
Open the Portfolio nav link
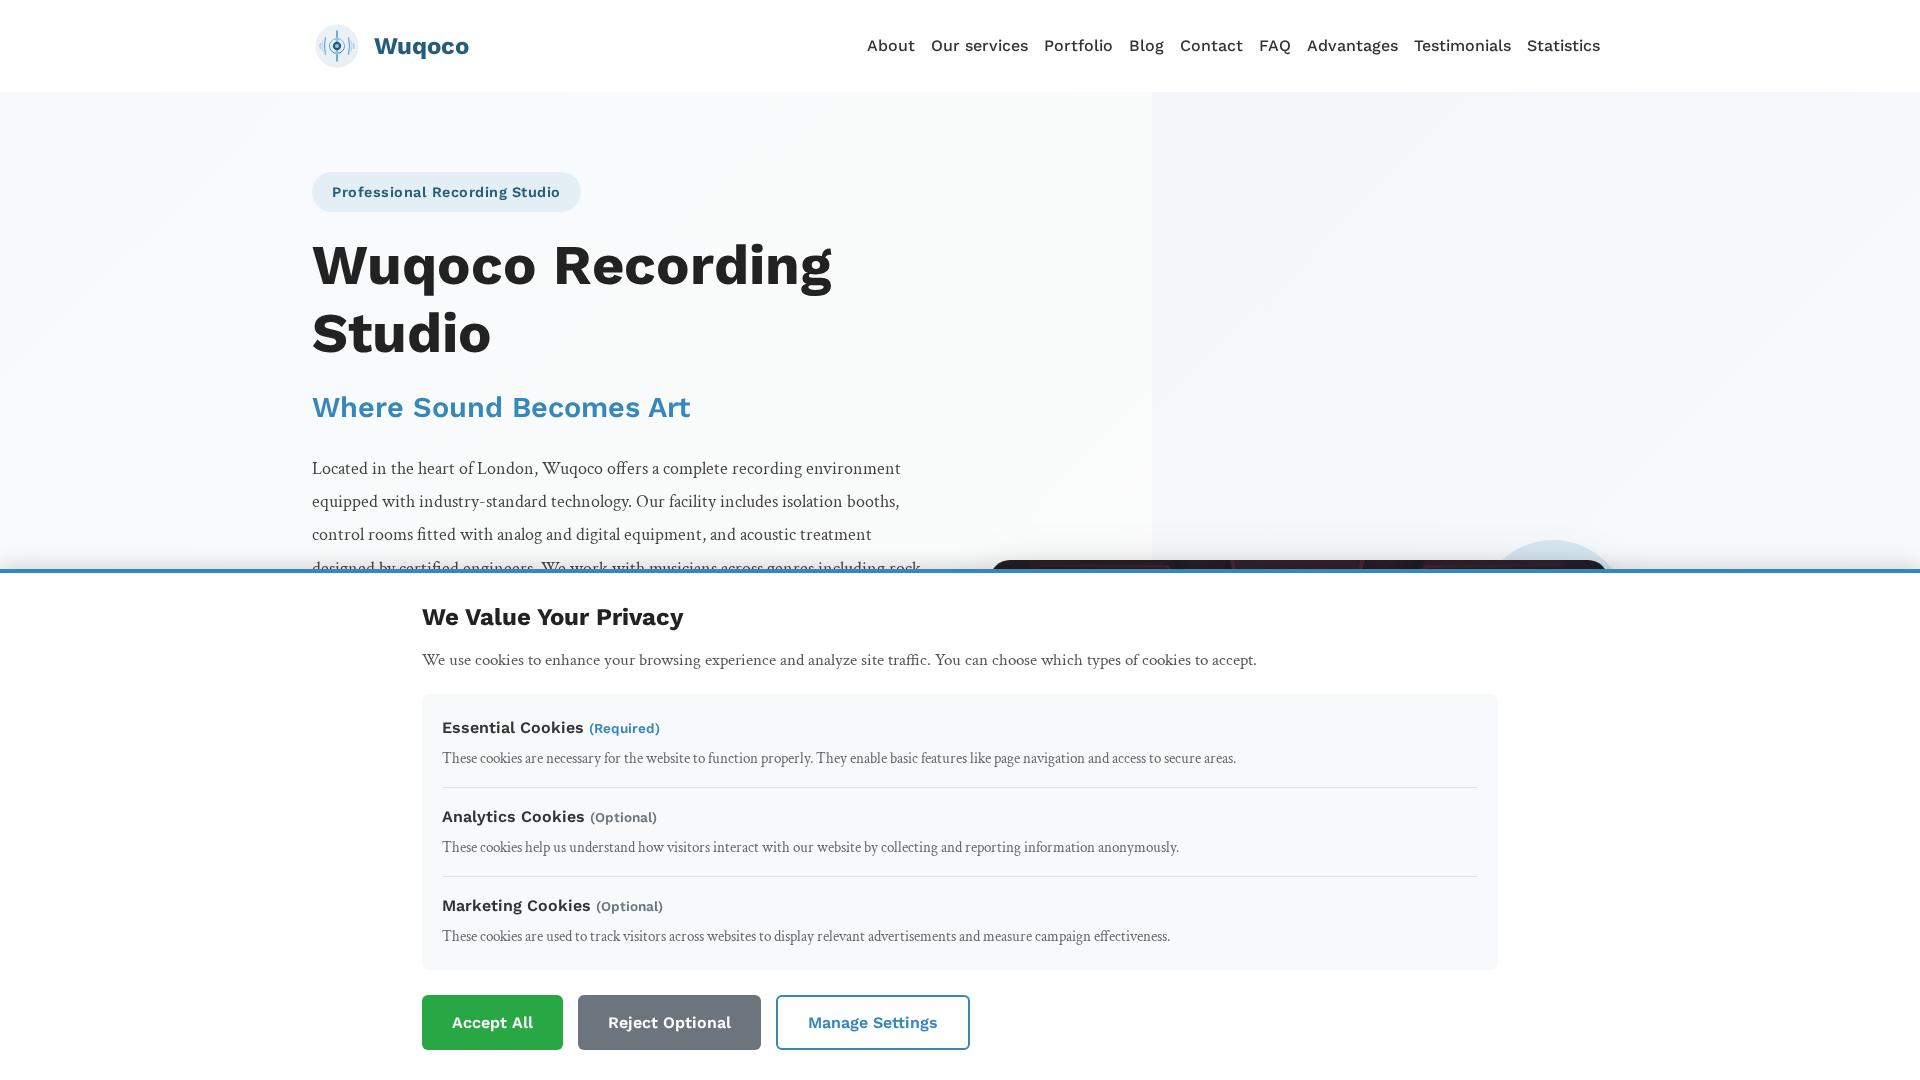pyautogui.click(x=1078, y=46)
